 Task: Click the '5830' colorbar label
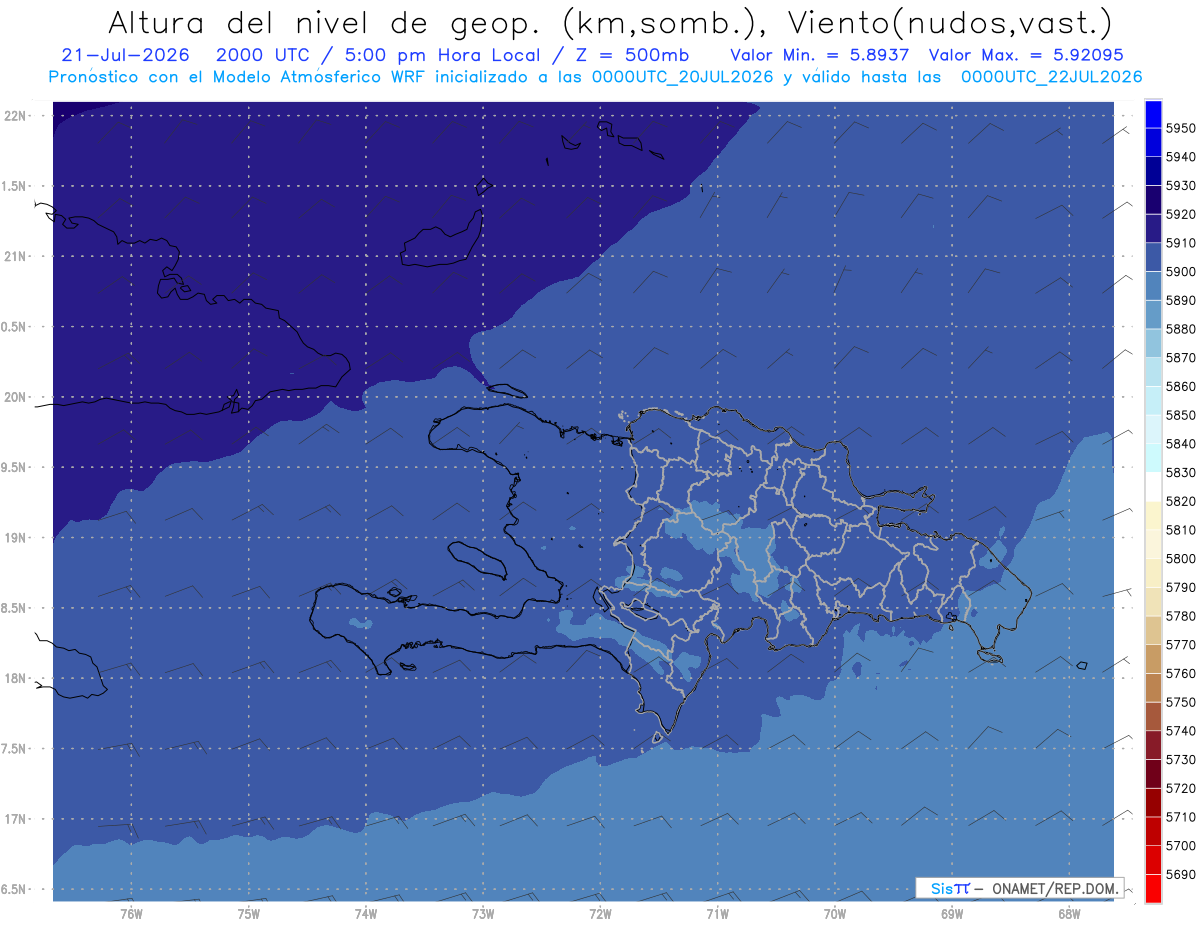1180,472
